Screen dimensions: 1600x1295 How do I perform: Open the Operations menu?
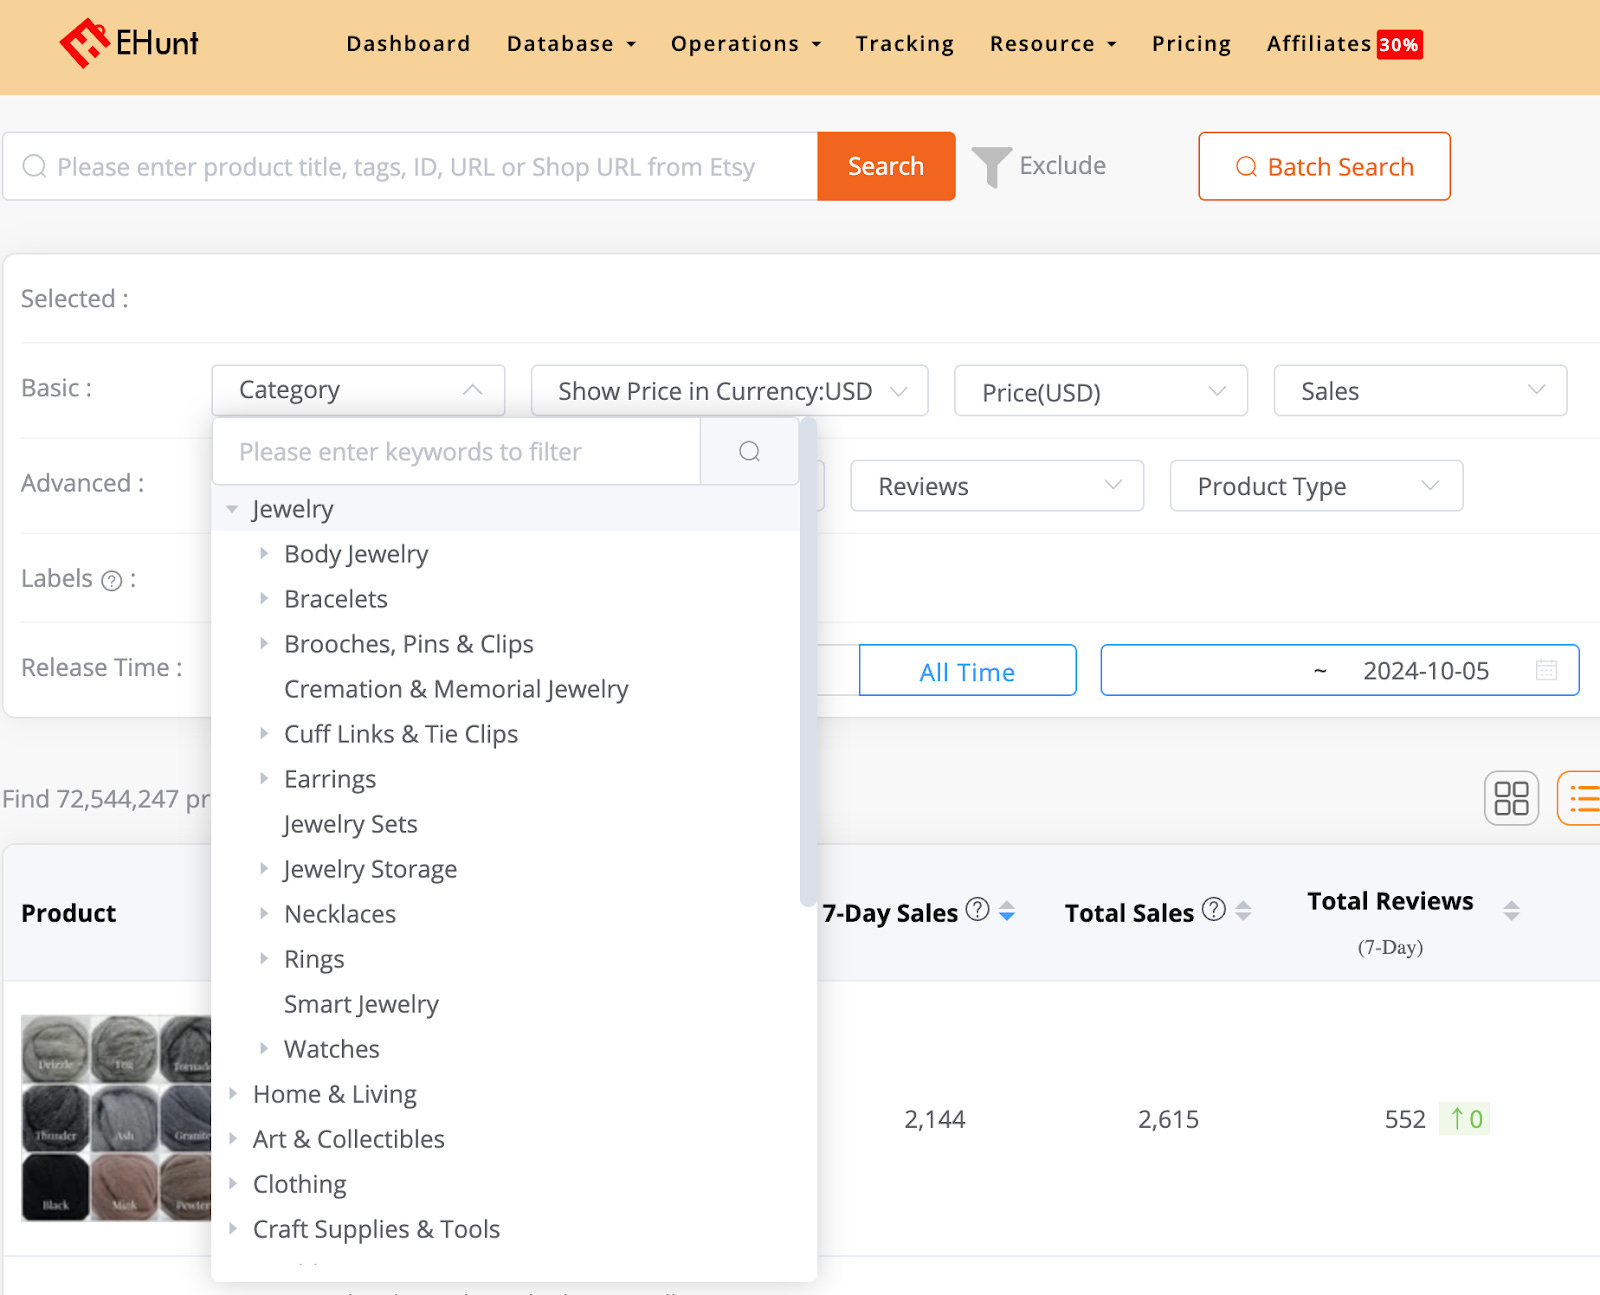click(746, 44)
